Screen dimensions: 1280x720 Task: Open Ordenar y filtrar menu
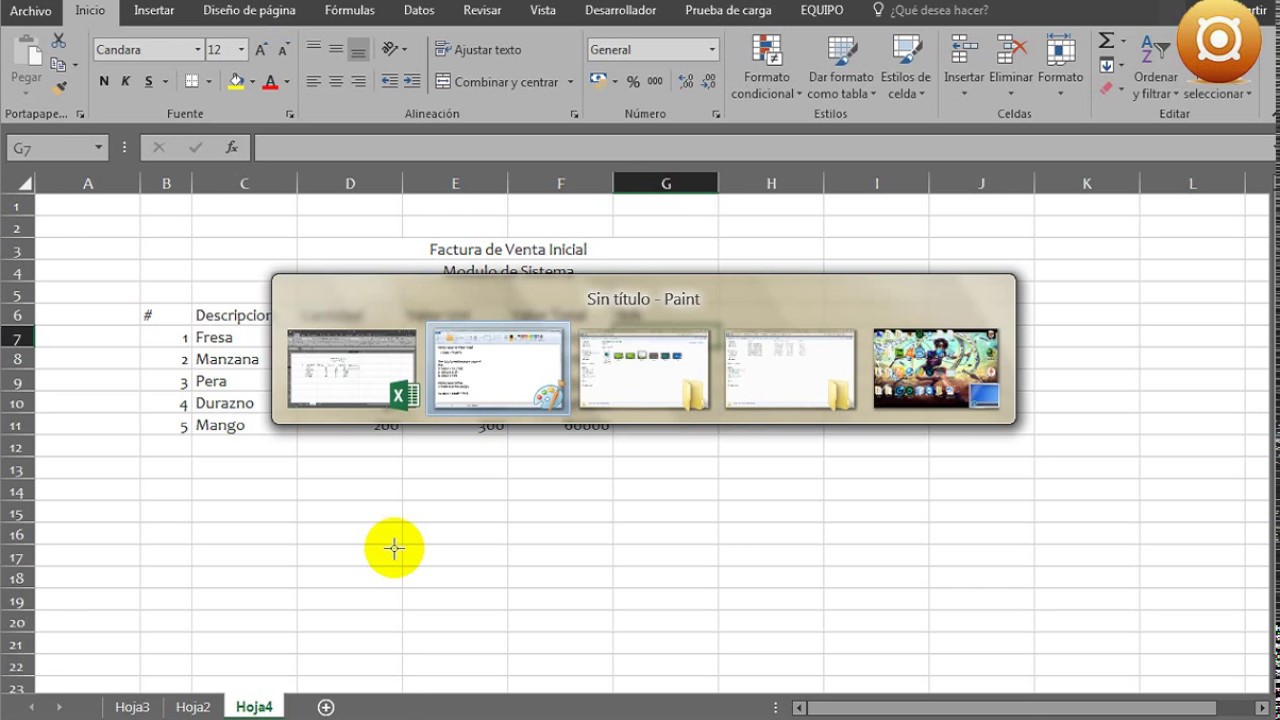coord(1156,67)
